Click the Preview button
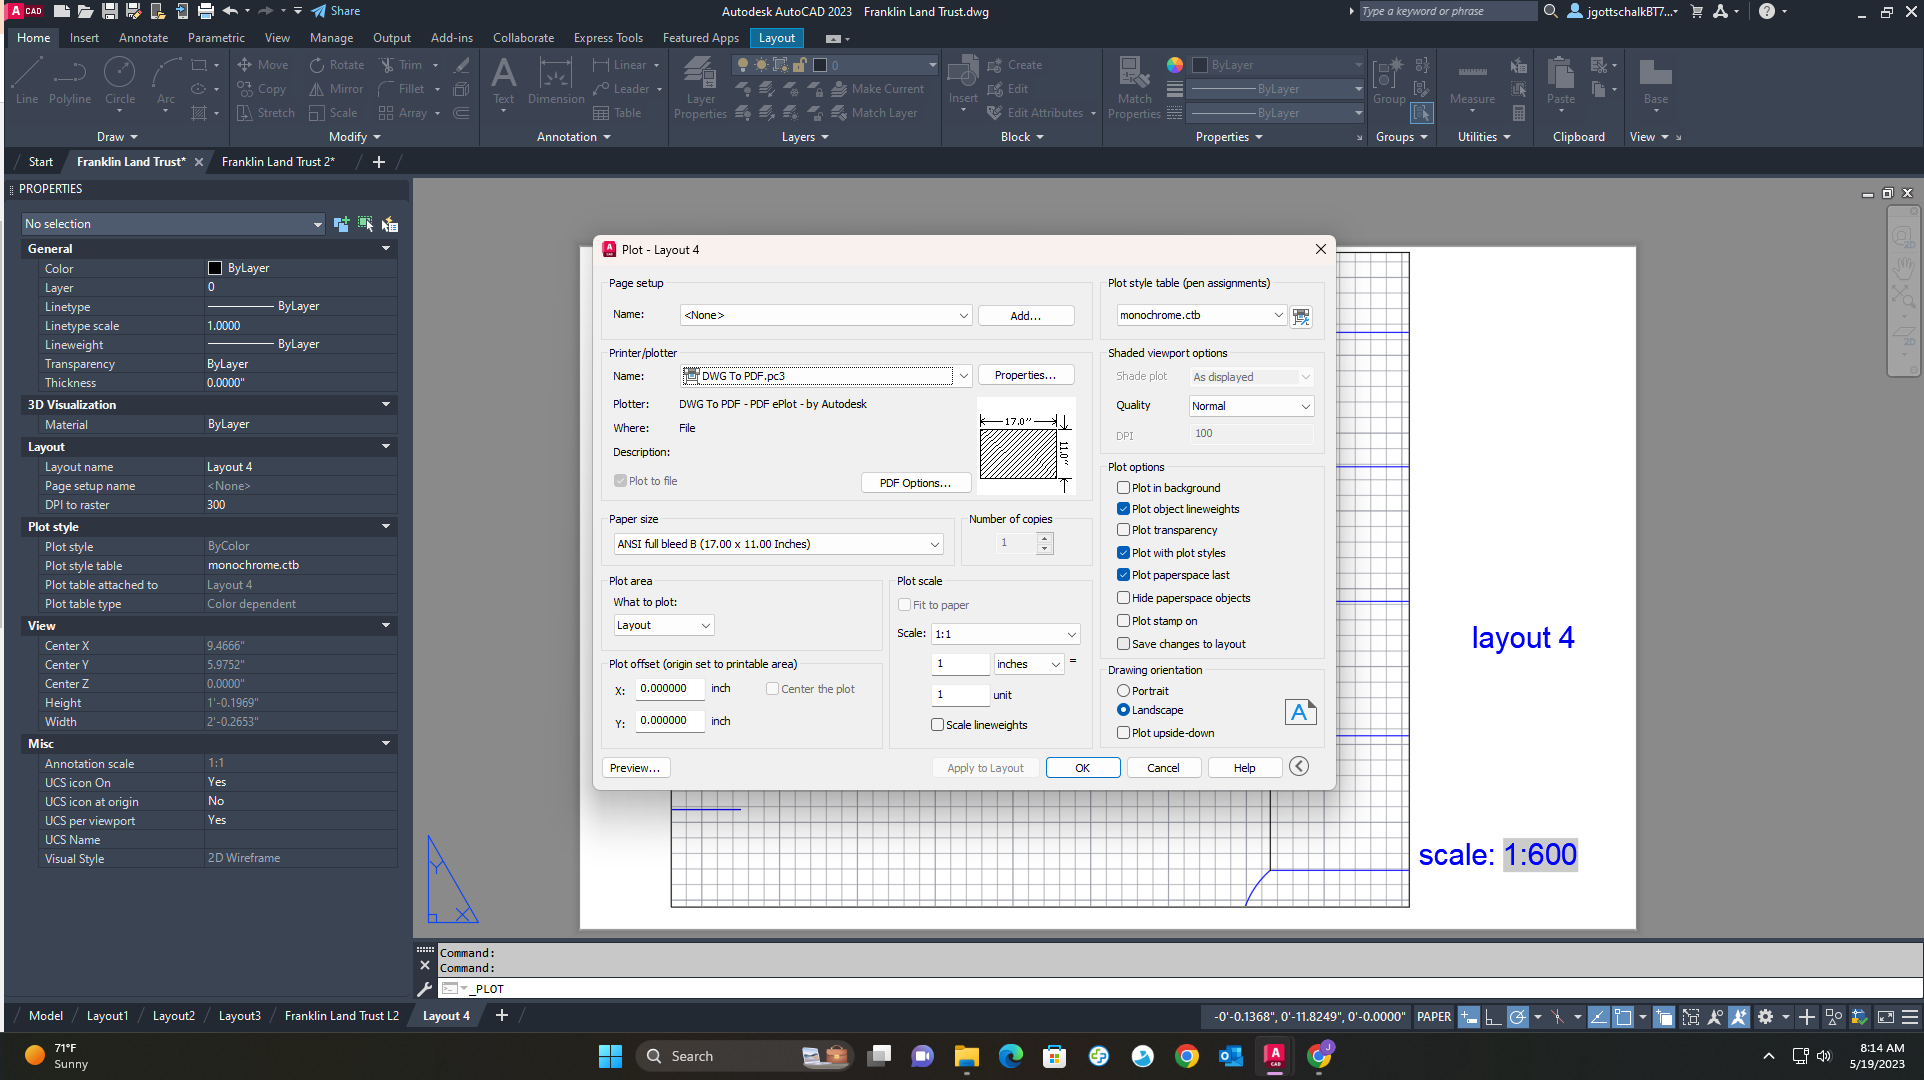The image size is (1924, 1080). [635, 767]
